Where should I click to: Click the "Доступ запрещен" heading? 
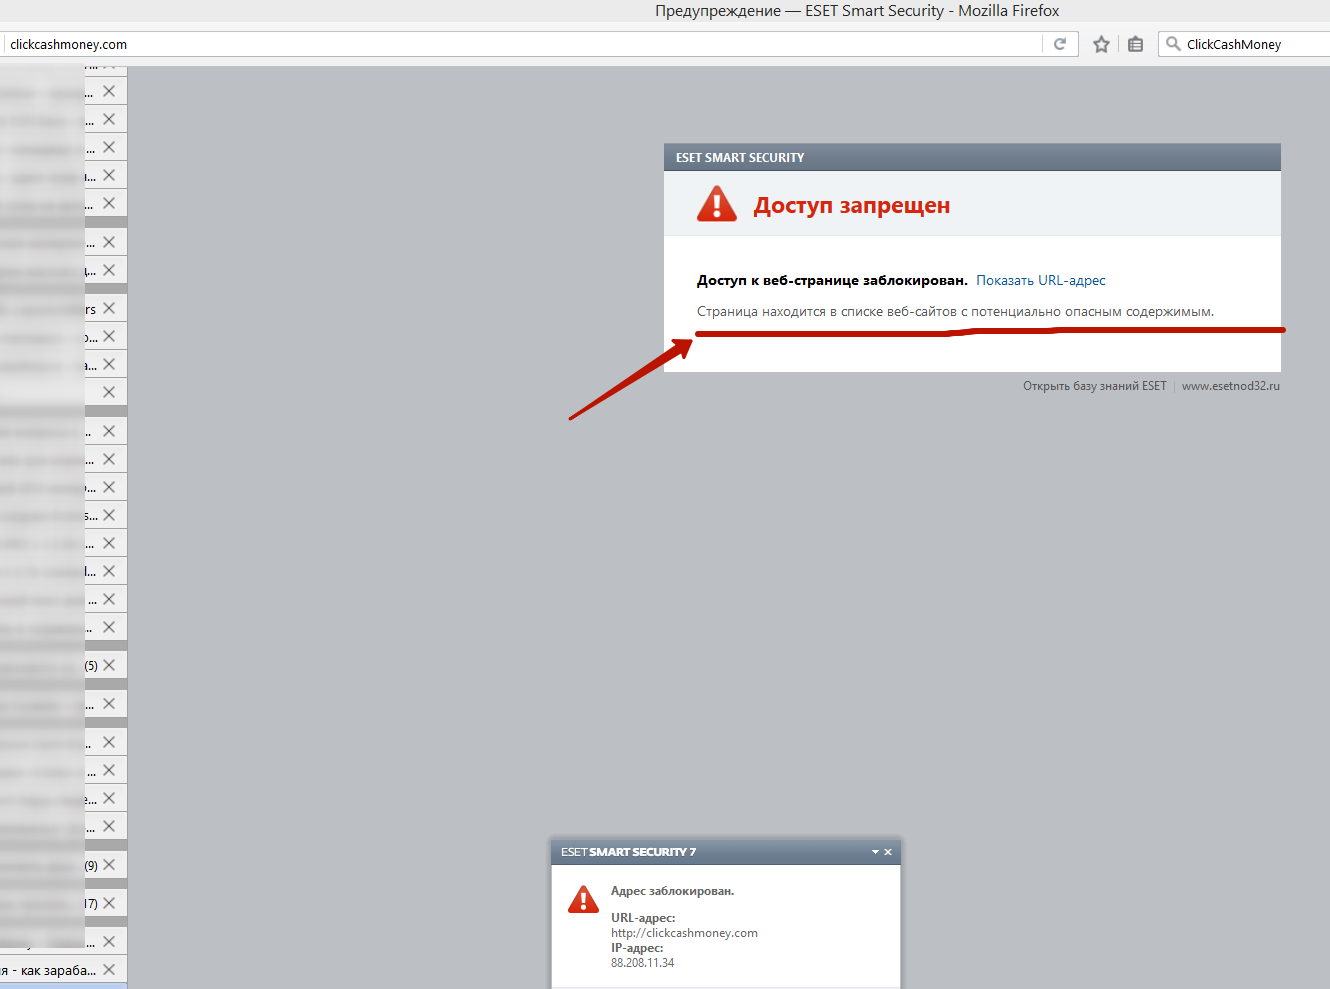[x=852, y=206]
